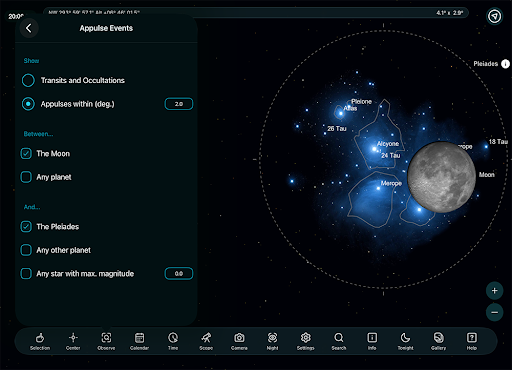The image size is (512, 370).
Task: Edit the max magnitude field 0.0
Action: coord(179,274)
